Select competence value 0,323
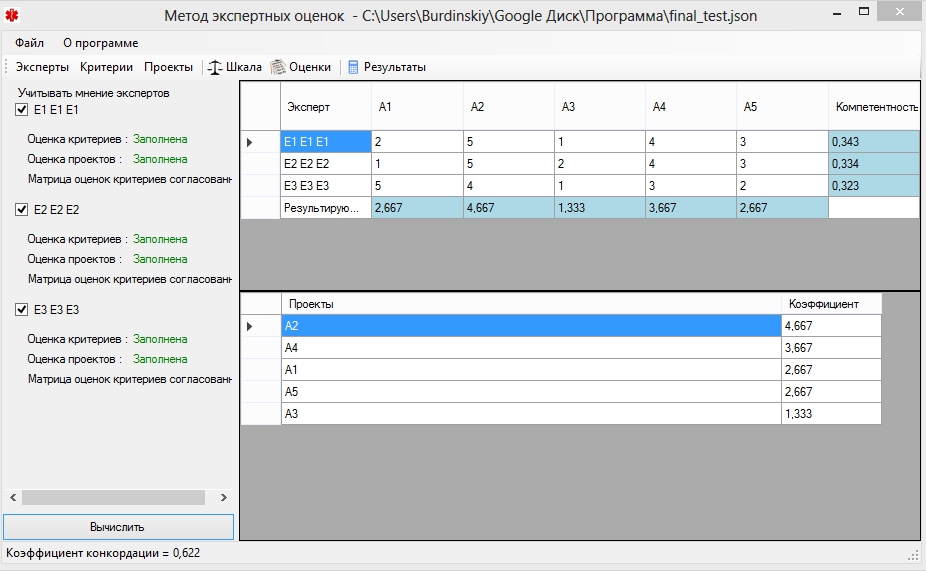 [874, 185]
